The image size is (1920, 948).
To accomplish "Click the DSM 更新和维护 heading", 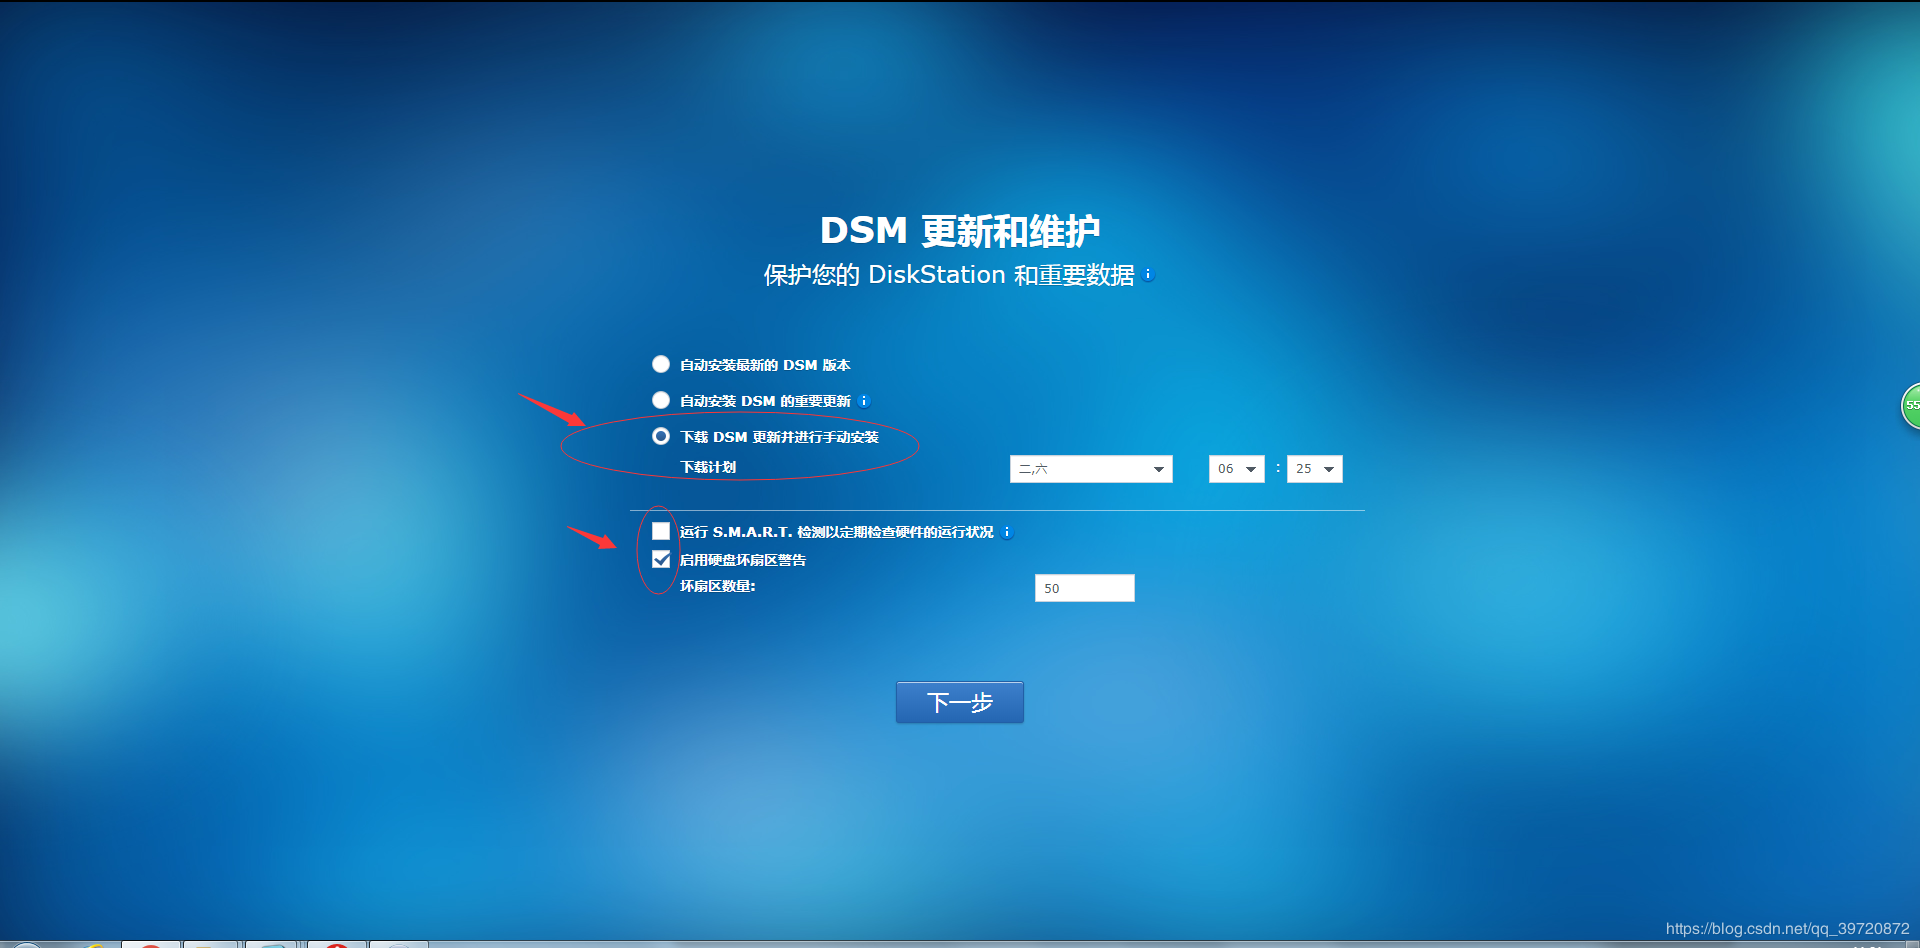I will click(960, 231).
